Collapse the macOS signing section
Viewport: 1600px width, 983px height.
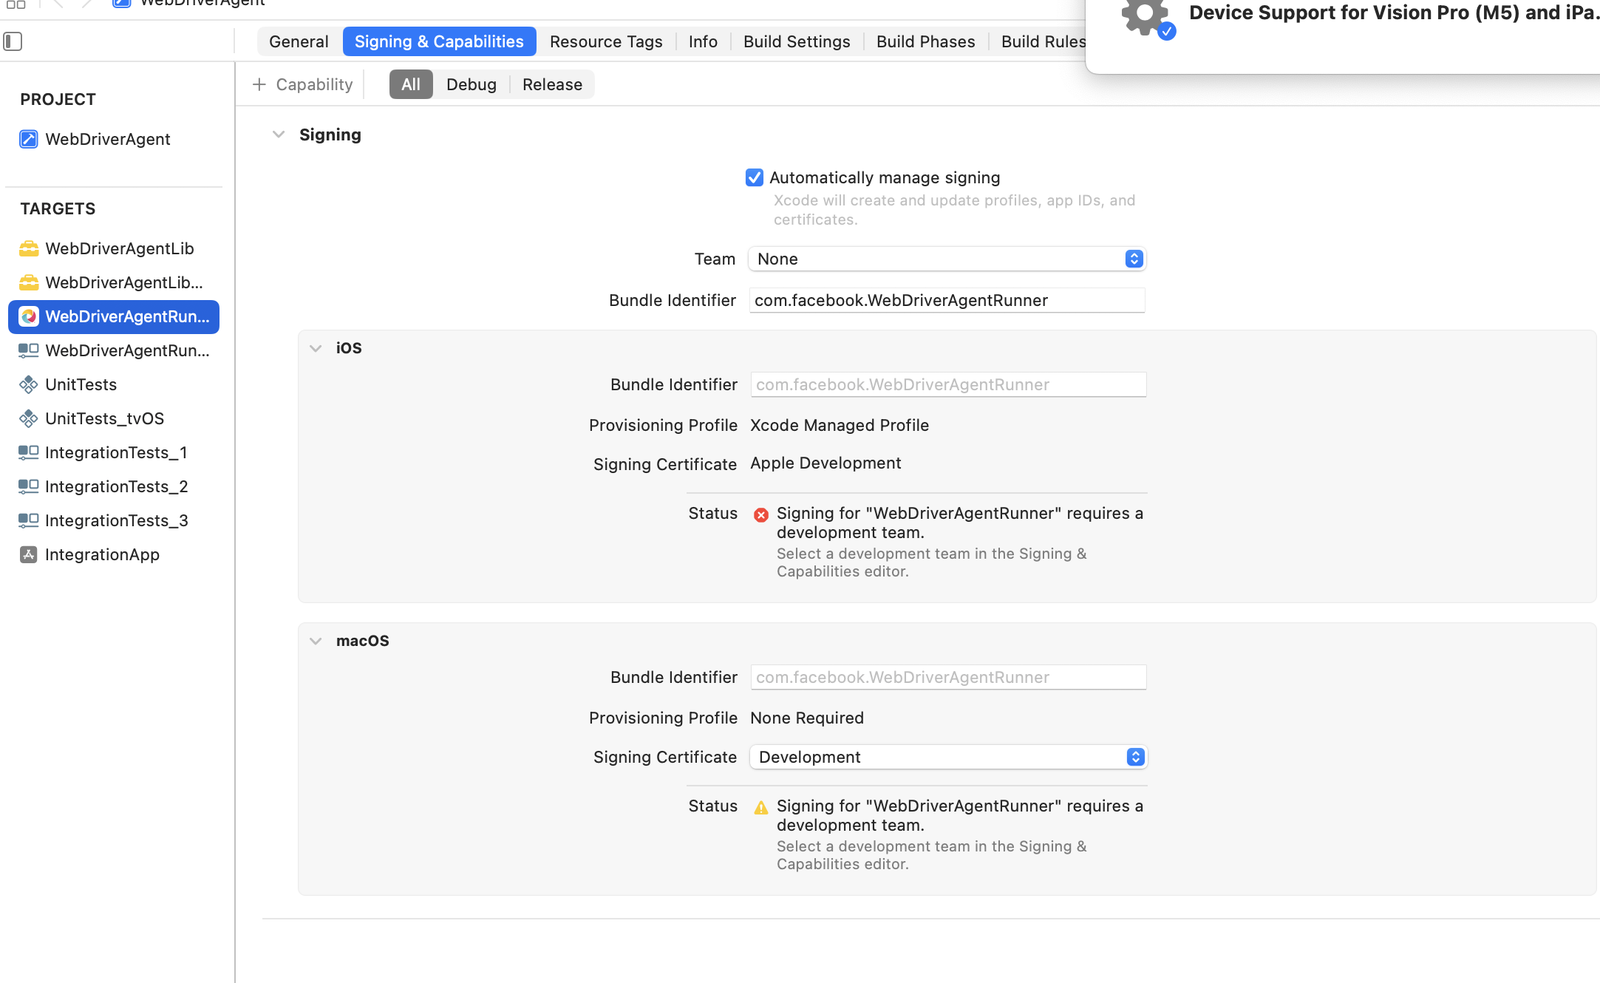point(316,641)
